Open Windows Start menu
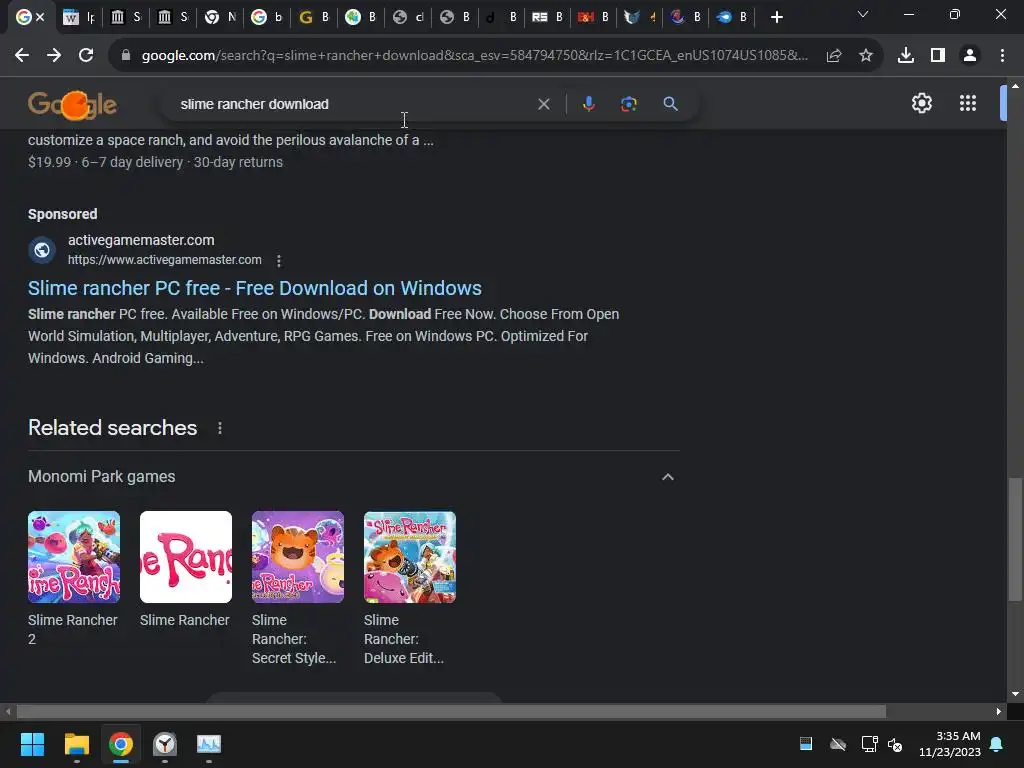 click(32, 744)
